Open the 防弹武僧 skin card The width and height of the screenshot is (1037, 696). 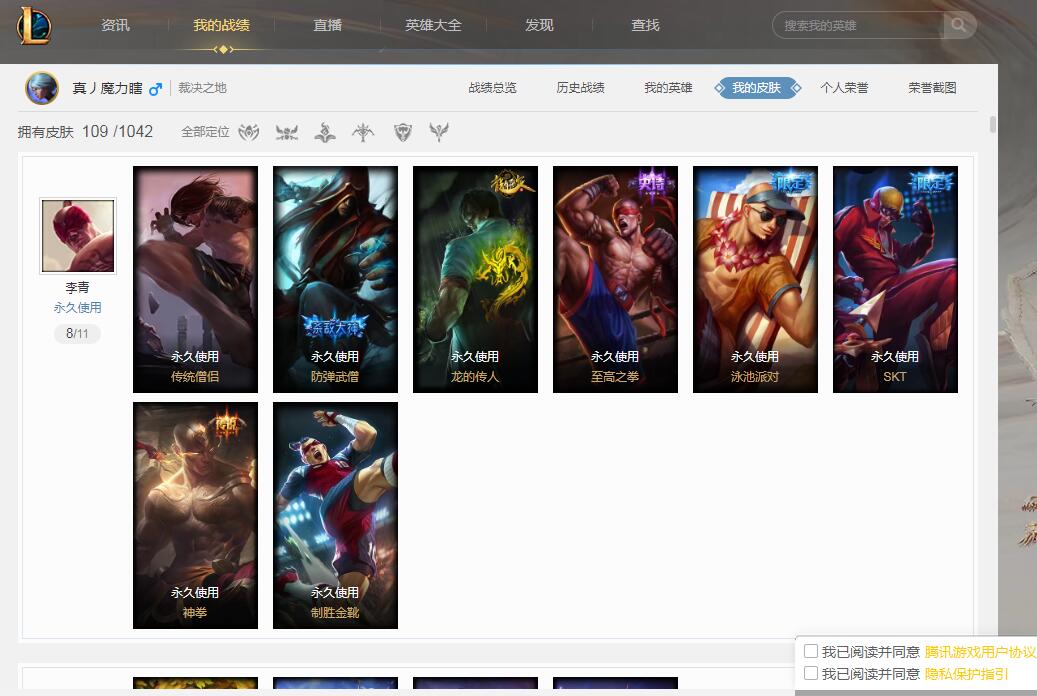pos(335,279)
